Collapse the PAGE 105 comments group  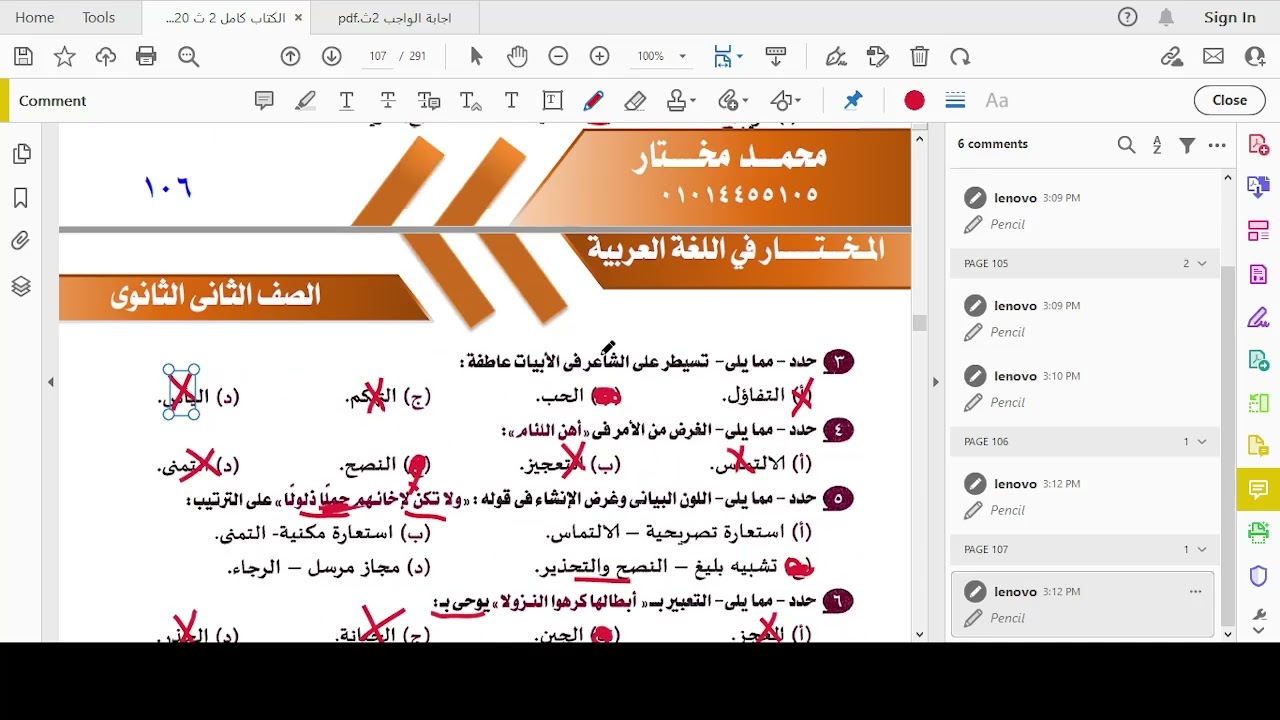pos(1202,264)
